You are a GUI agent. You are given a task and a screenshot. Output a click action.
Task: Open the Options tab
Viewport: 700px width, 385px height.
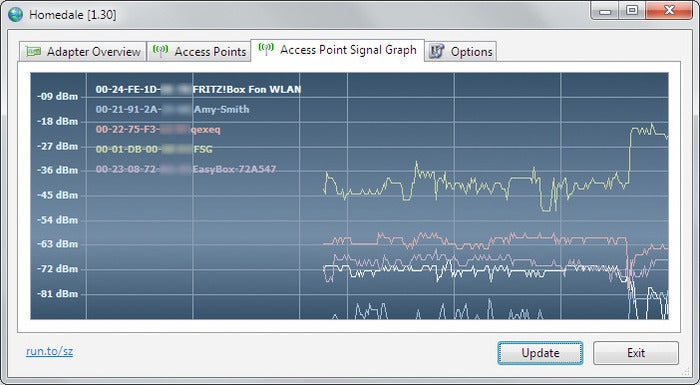point(460,52)
